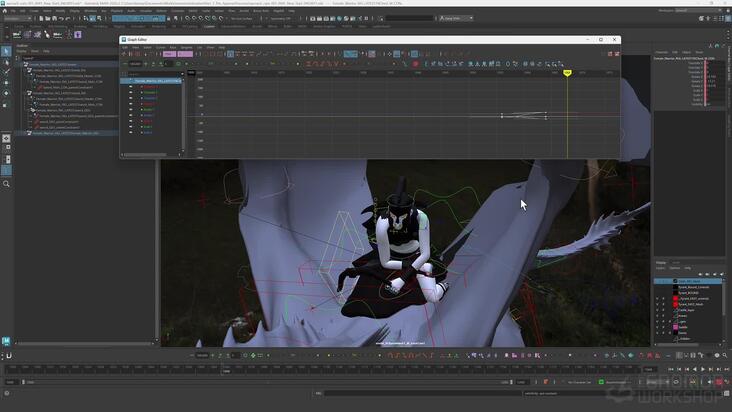Open Dope Sheet icon in Graph Editor toolbar
Screen dimensions: 732x412
(x=610, y=54)
